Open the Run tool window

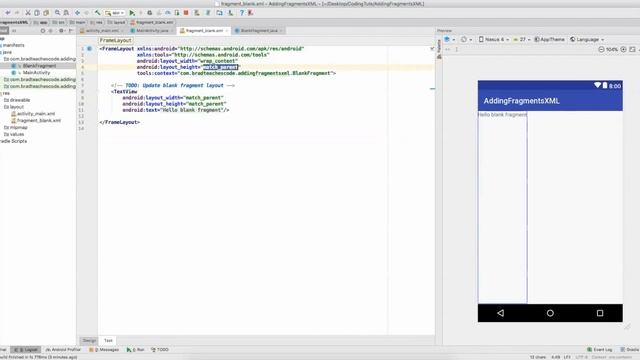135,350
